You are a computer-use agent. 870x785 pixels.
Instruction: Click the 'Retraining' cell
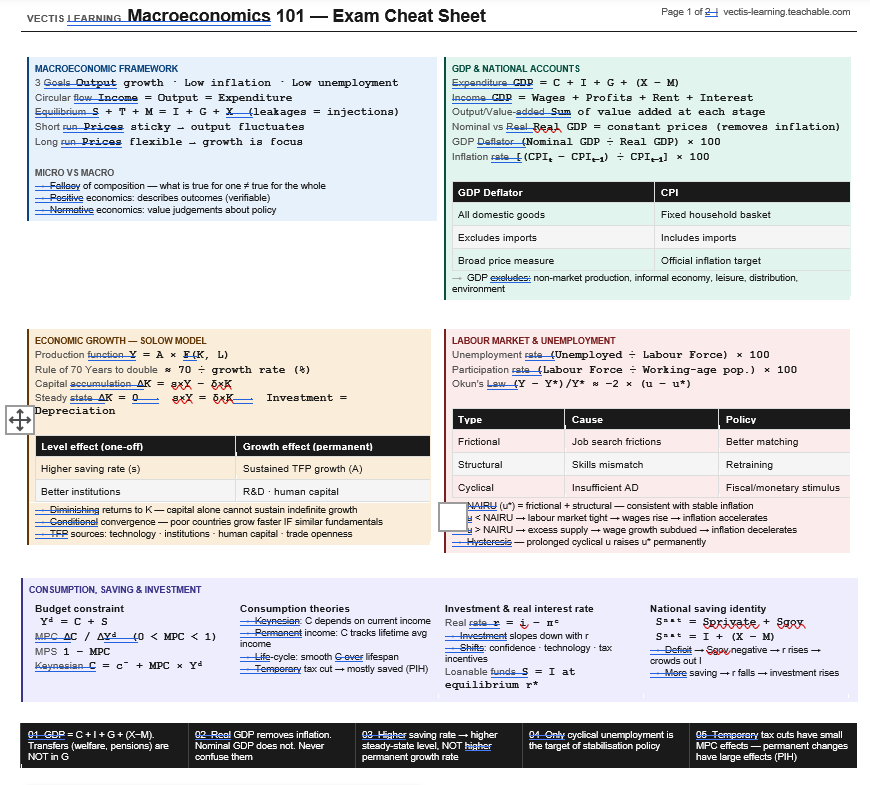click(785, 464)
